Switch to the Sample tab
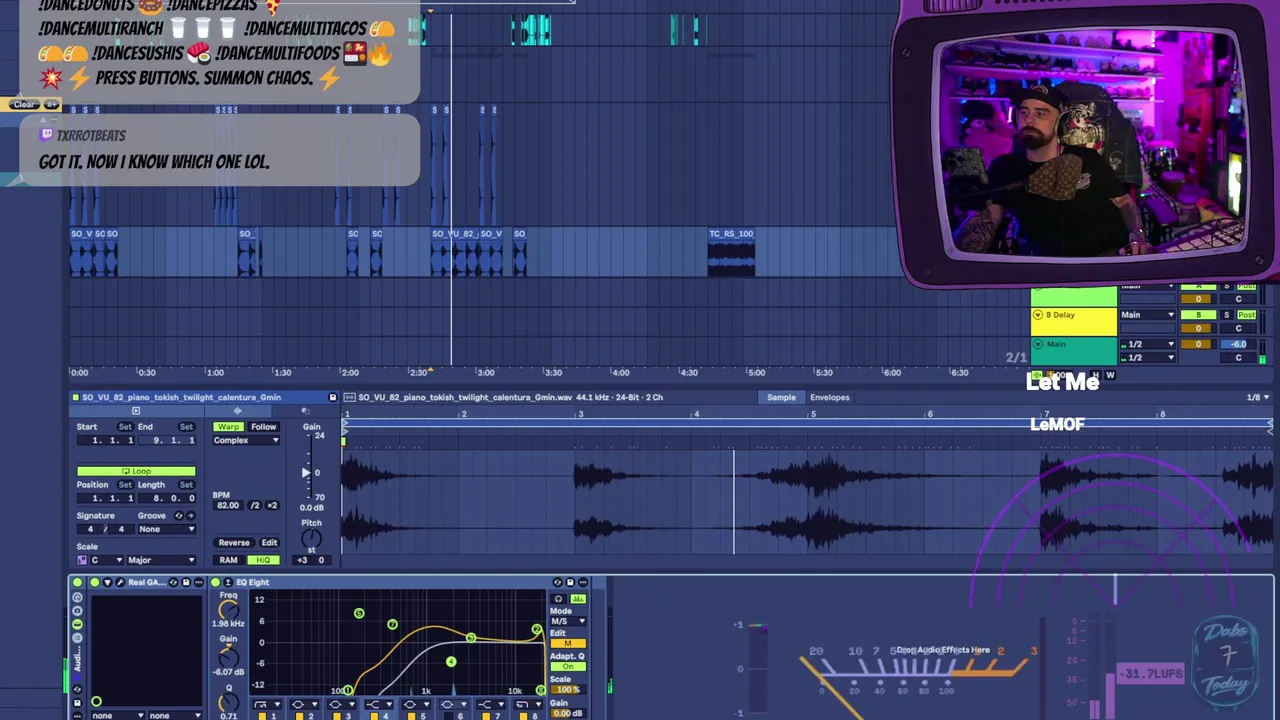This screenshot has height=720, width=1280. click(x=781, y=398)
